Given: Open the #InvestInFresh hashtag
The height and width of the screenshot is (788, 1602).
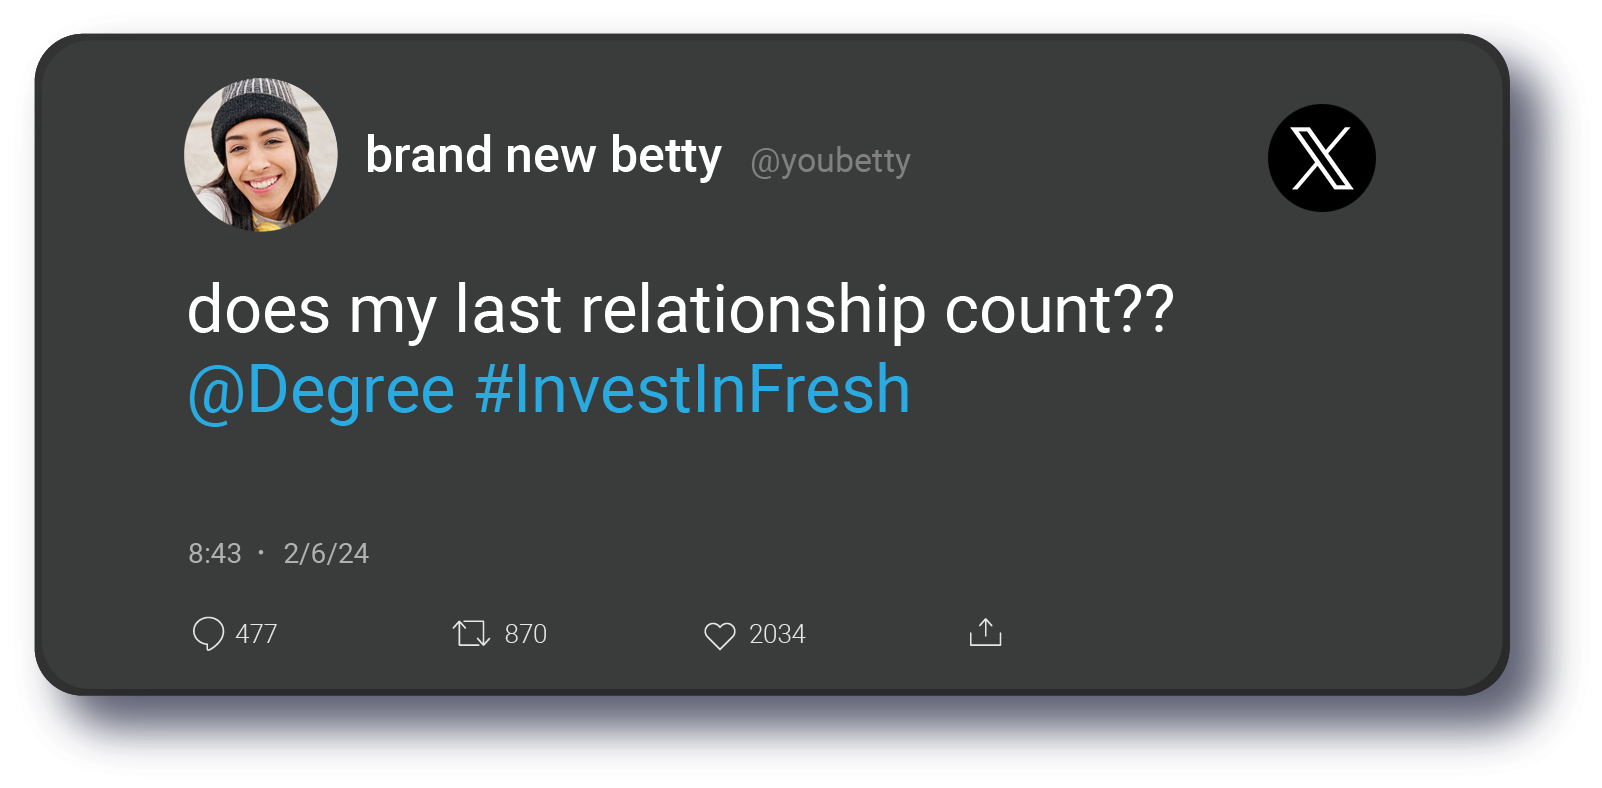Looking at the screenshot, I should pos(692,389).
